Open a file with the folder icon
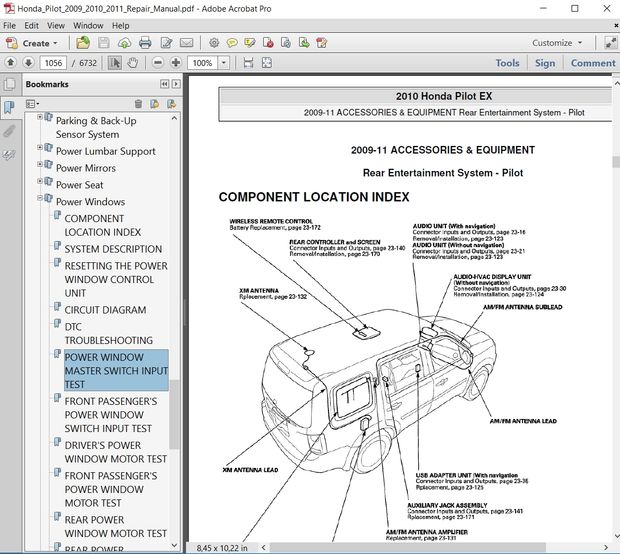 click(x=83, y=43)
